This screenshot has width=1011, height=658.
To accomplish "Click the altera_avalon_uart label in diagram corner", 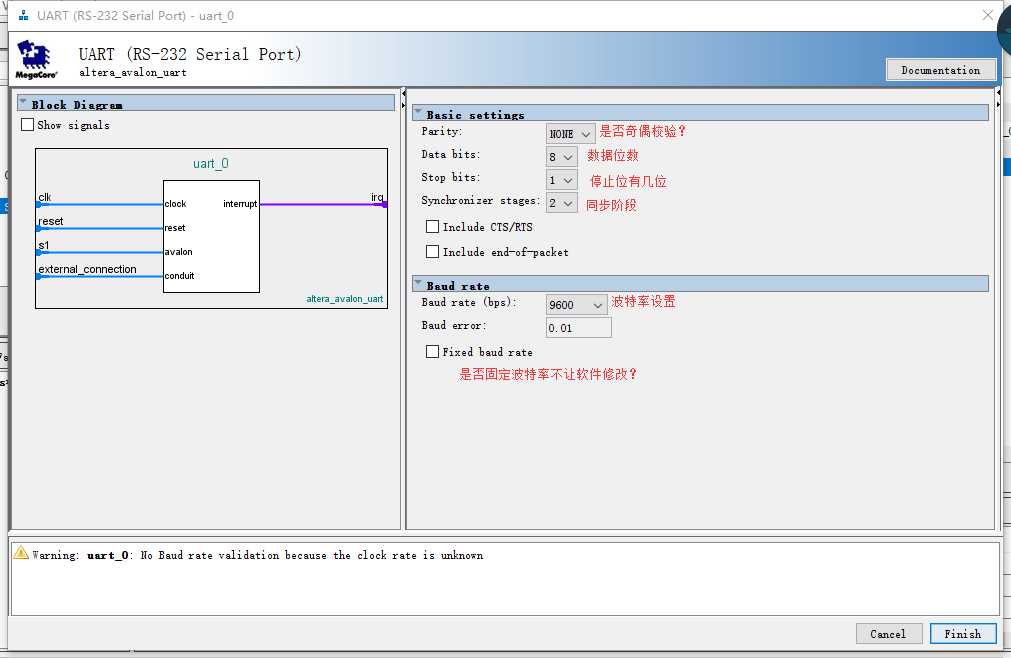I will (x=344, y=298).
